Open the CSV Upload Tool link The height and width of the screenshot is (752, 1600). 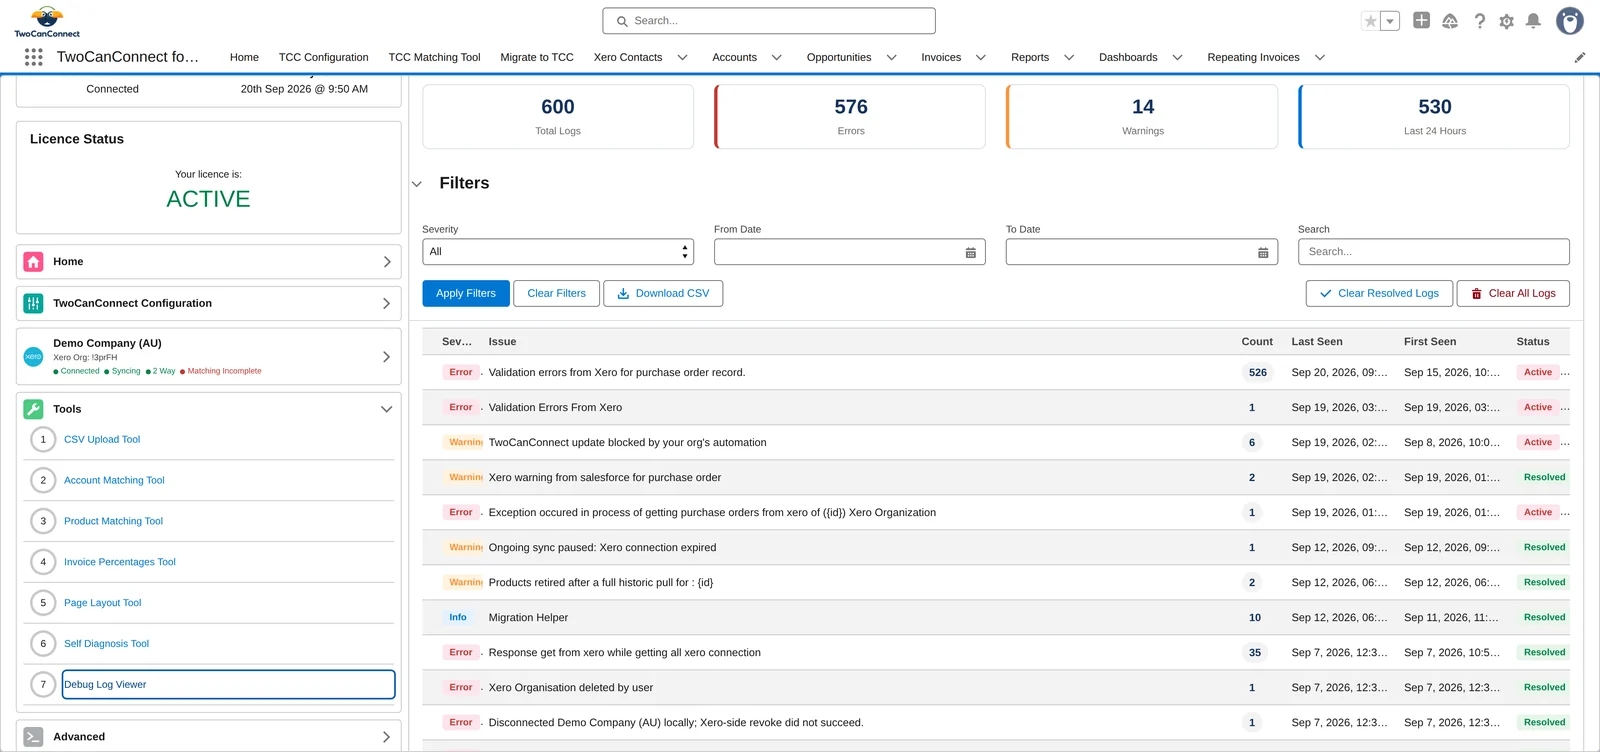pyautogui.click(x=102, y=439)
